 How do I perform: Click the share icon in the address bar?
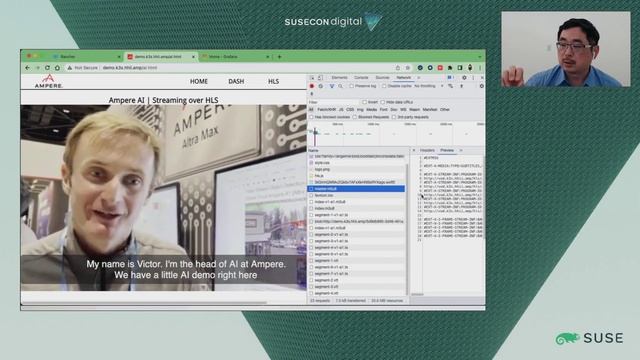tap(398, 68)
